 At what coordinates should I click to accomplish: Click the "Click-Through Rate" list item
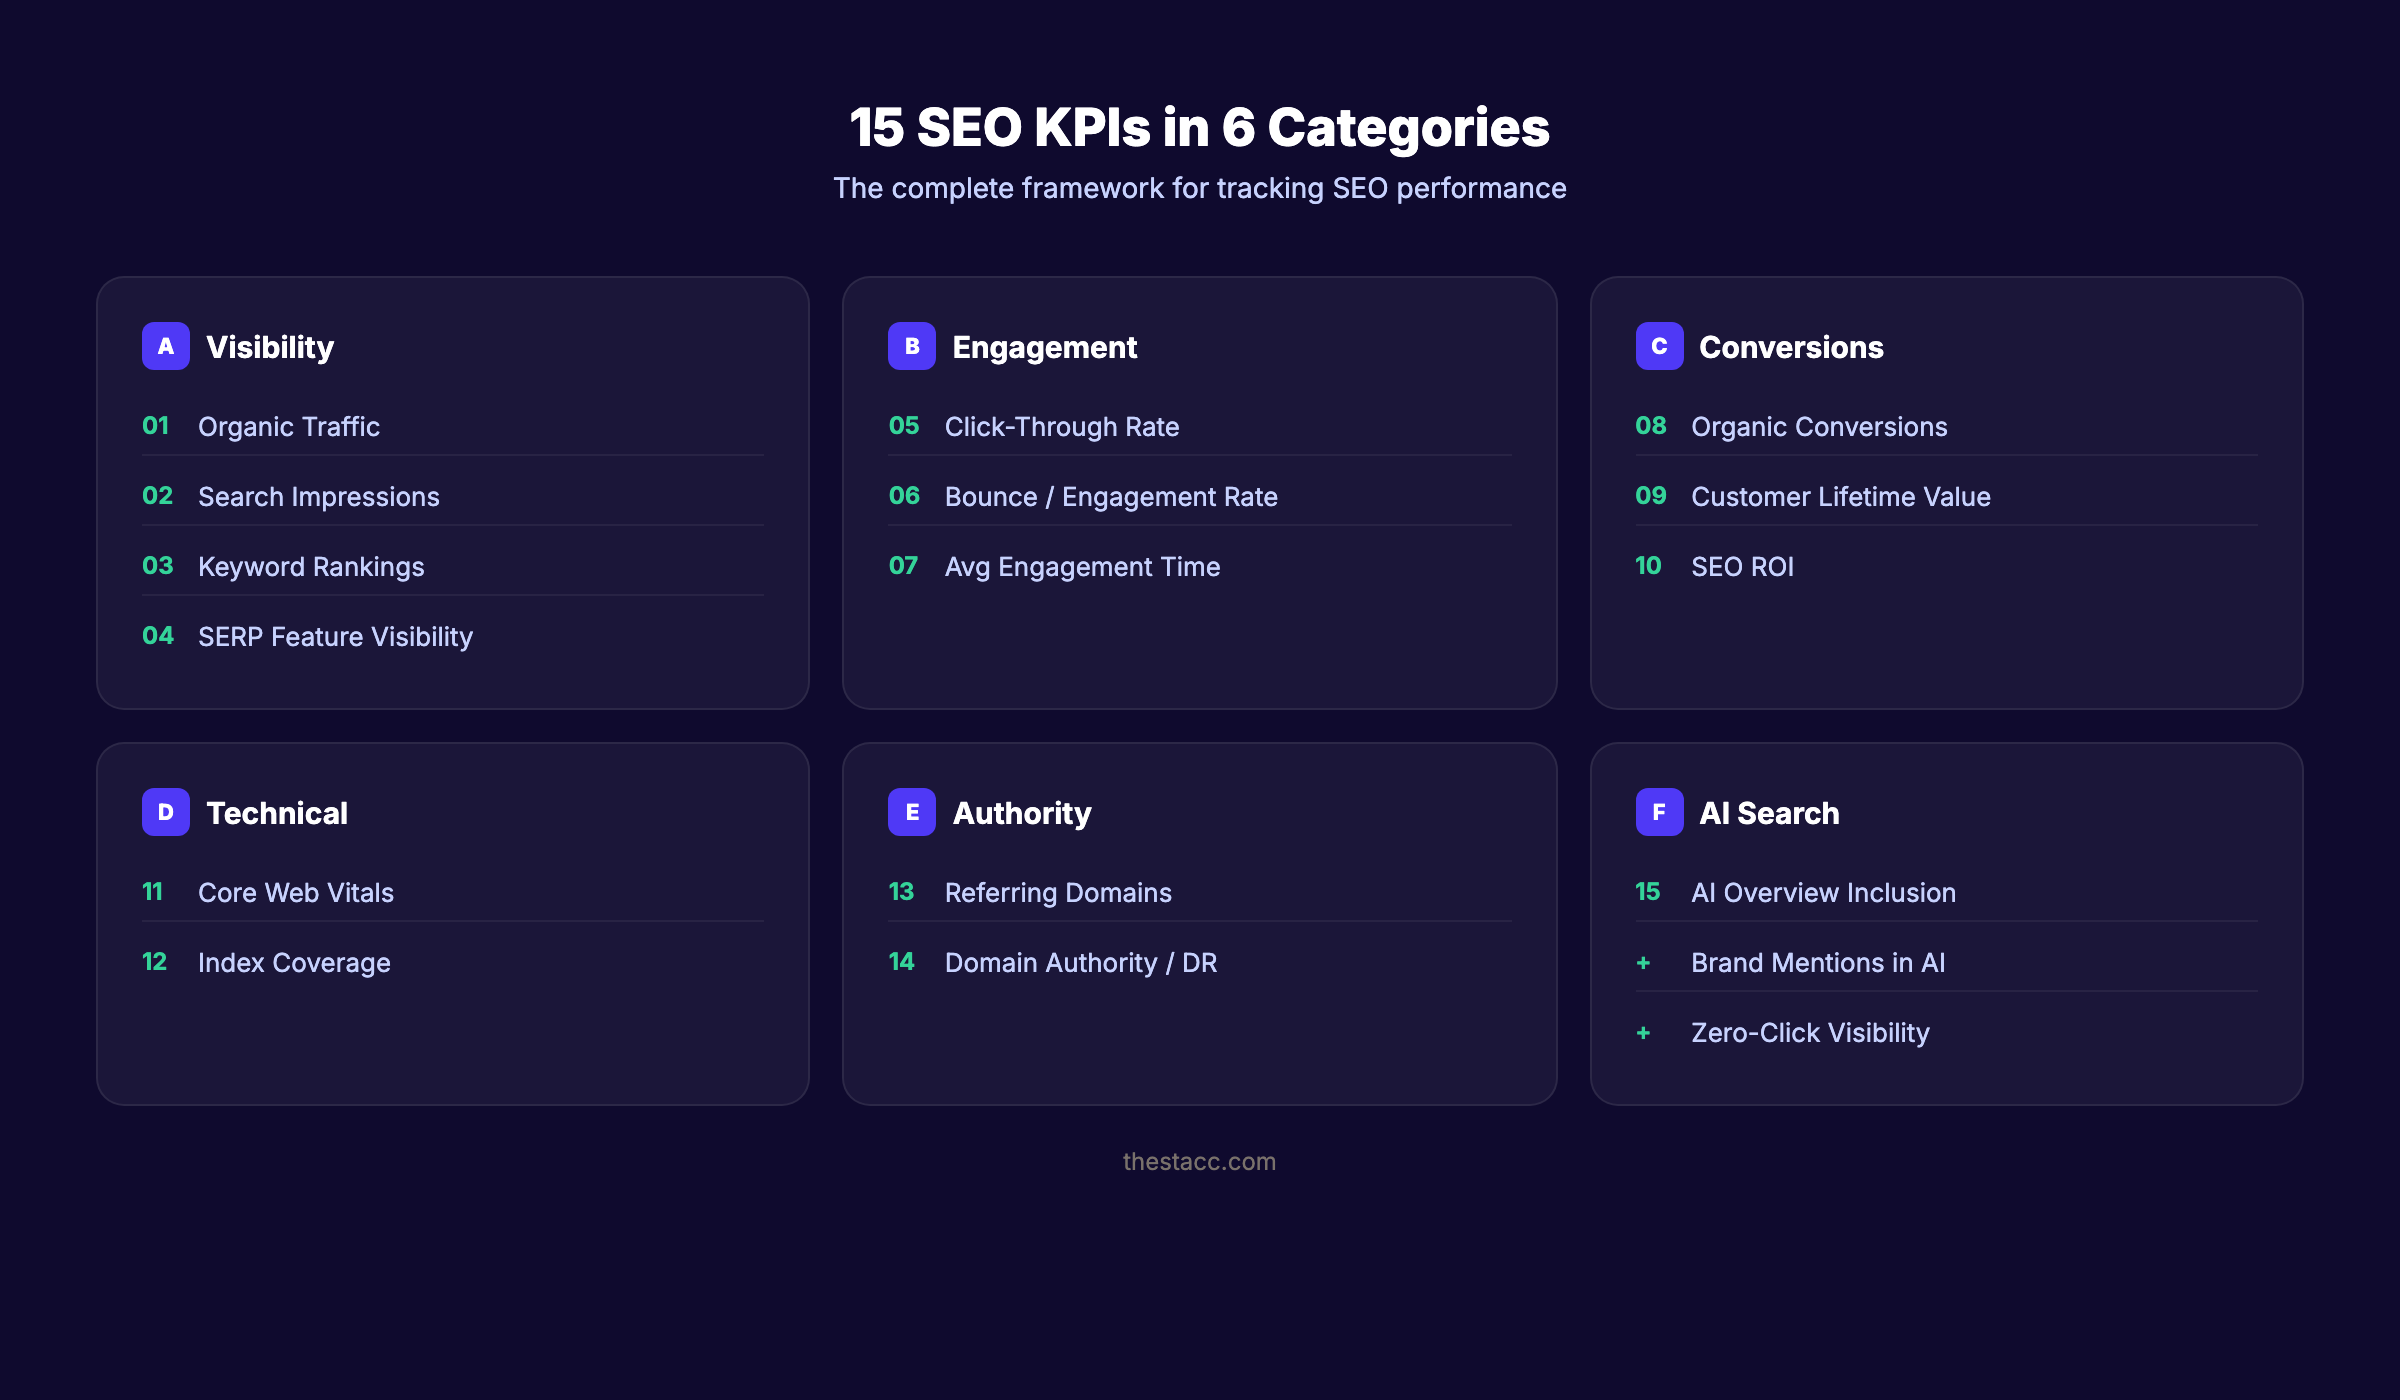pos(1062,426)
